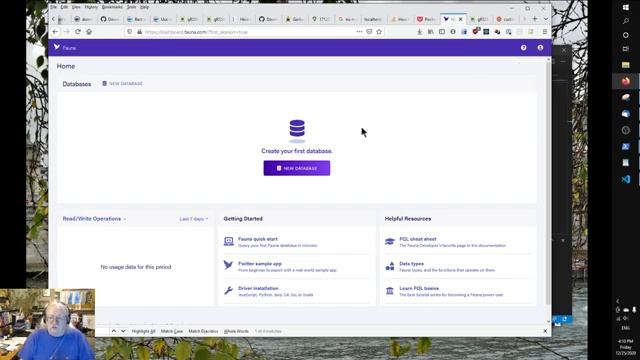Open the library bookshelf icon
The width and height of the screenshot is (640, 360).
[x=431, y=31]
